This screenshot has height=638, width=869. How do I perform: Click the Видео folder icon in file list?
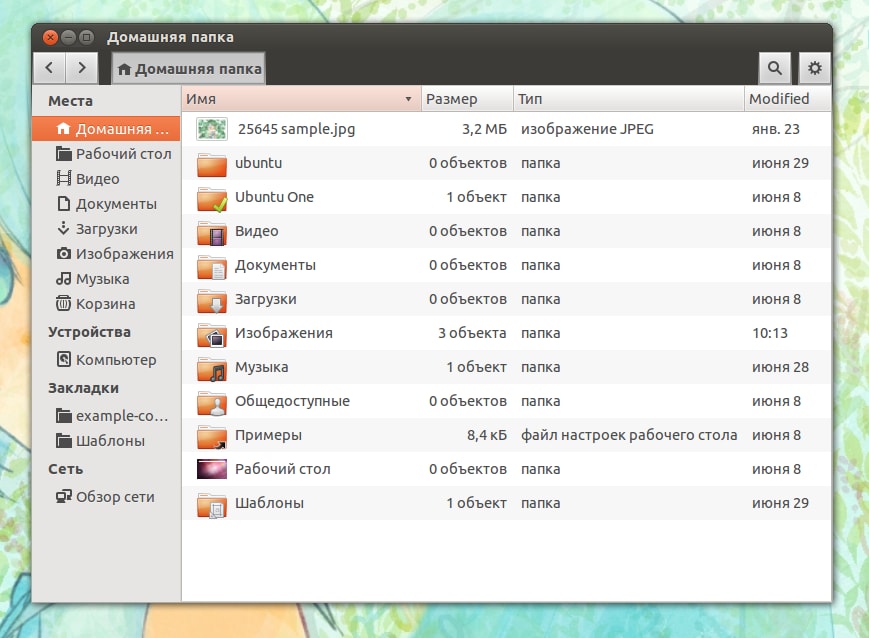pyautogui.click(x=212, y=232)
